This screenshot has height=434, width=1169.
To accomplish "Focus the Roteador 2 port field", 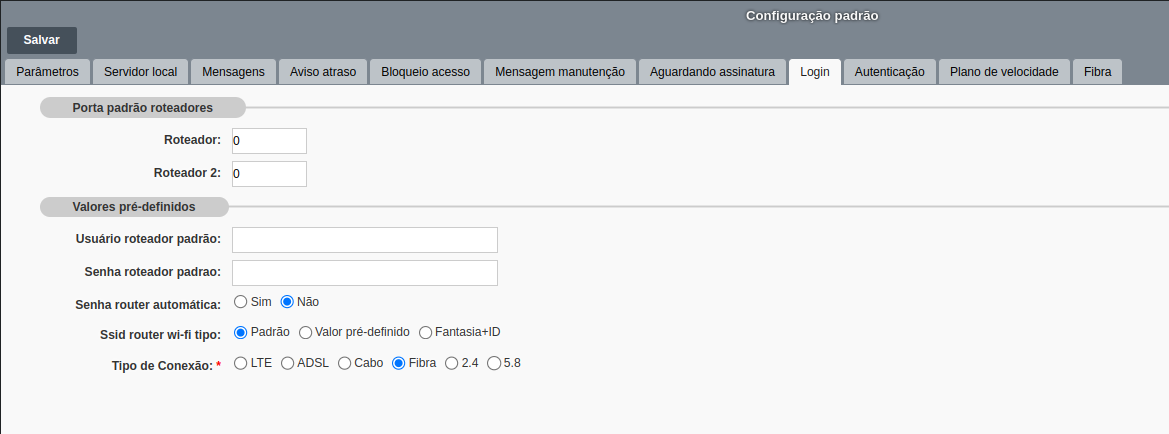I will click(269, 174).
